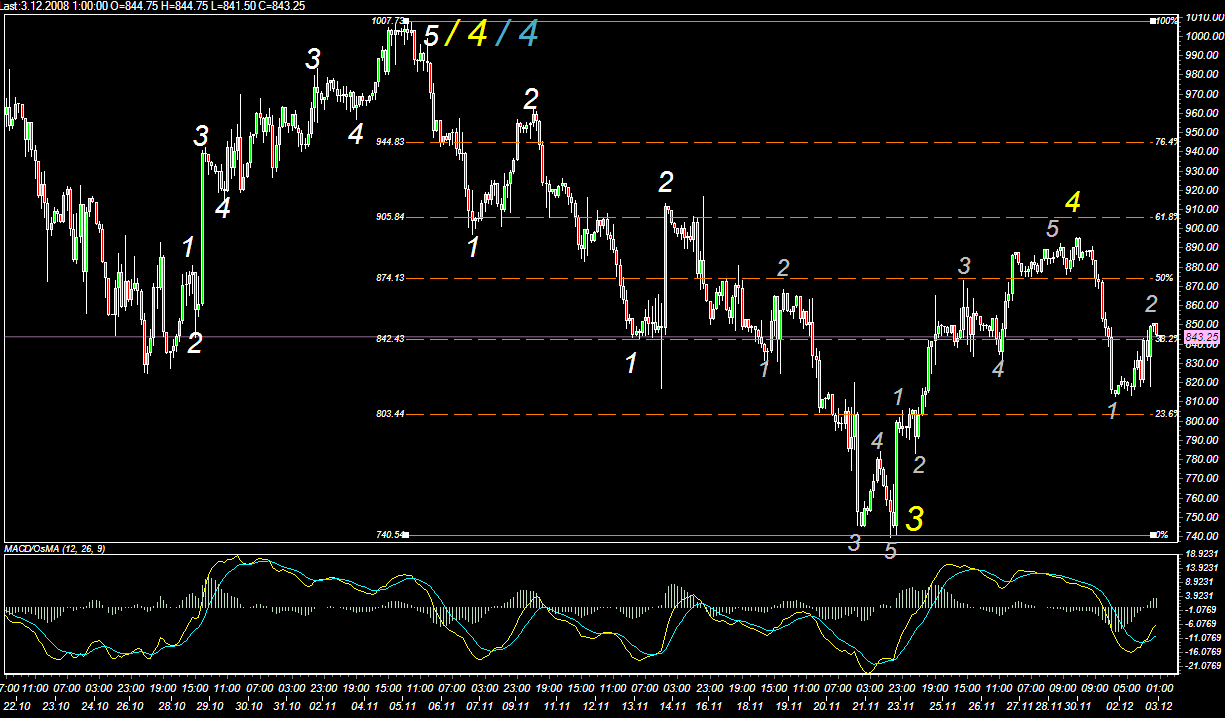The height and width of the screenshot is (718, 1225).
Task: Click the 1007.73 Fibonacci level label
Action: (386, 21)
